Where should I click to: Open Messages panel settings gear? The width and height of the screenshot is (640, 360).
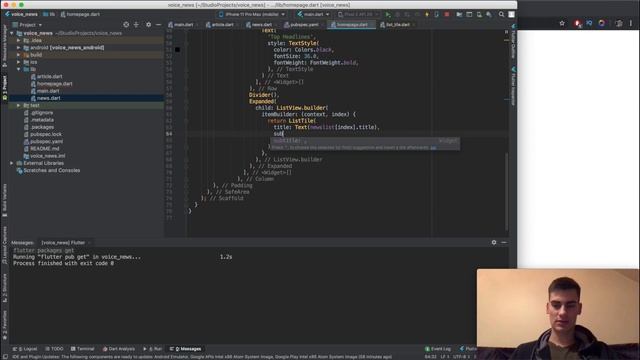[494, 242]
